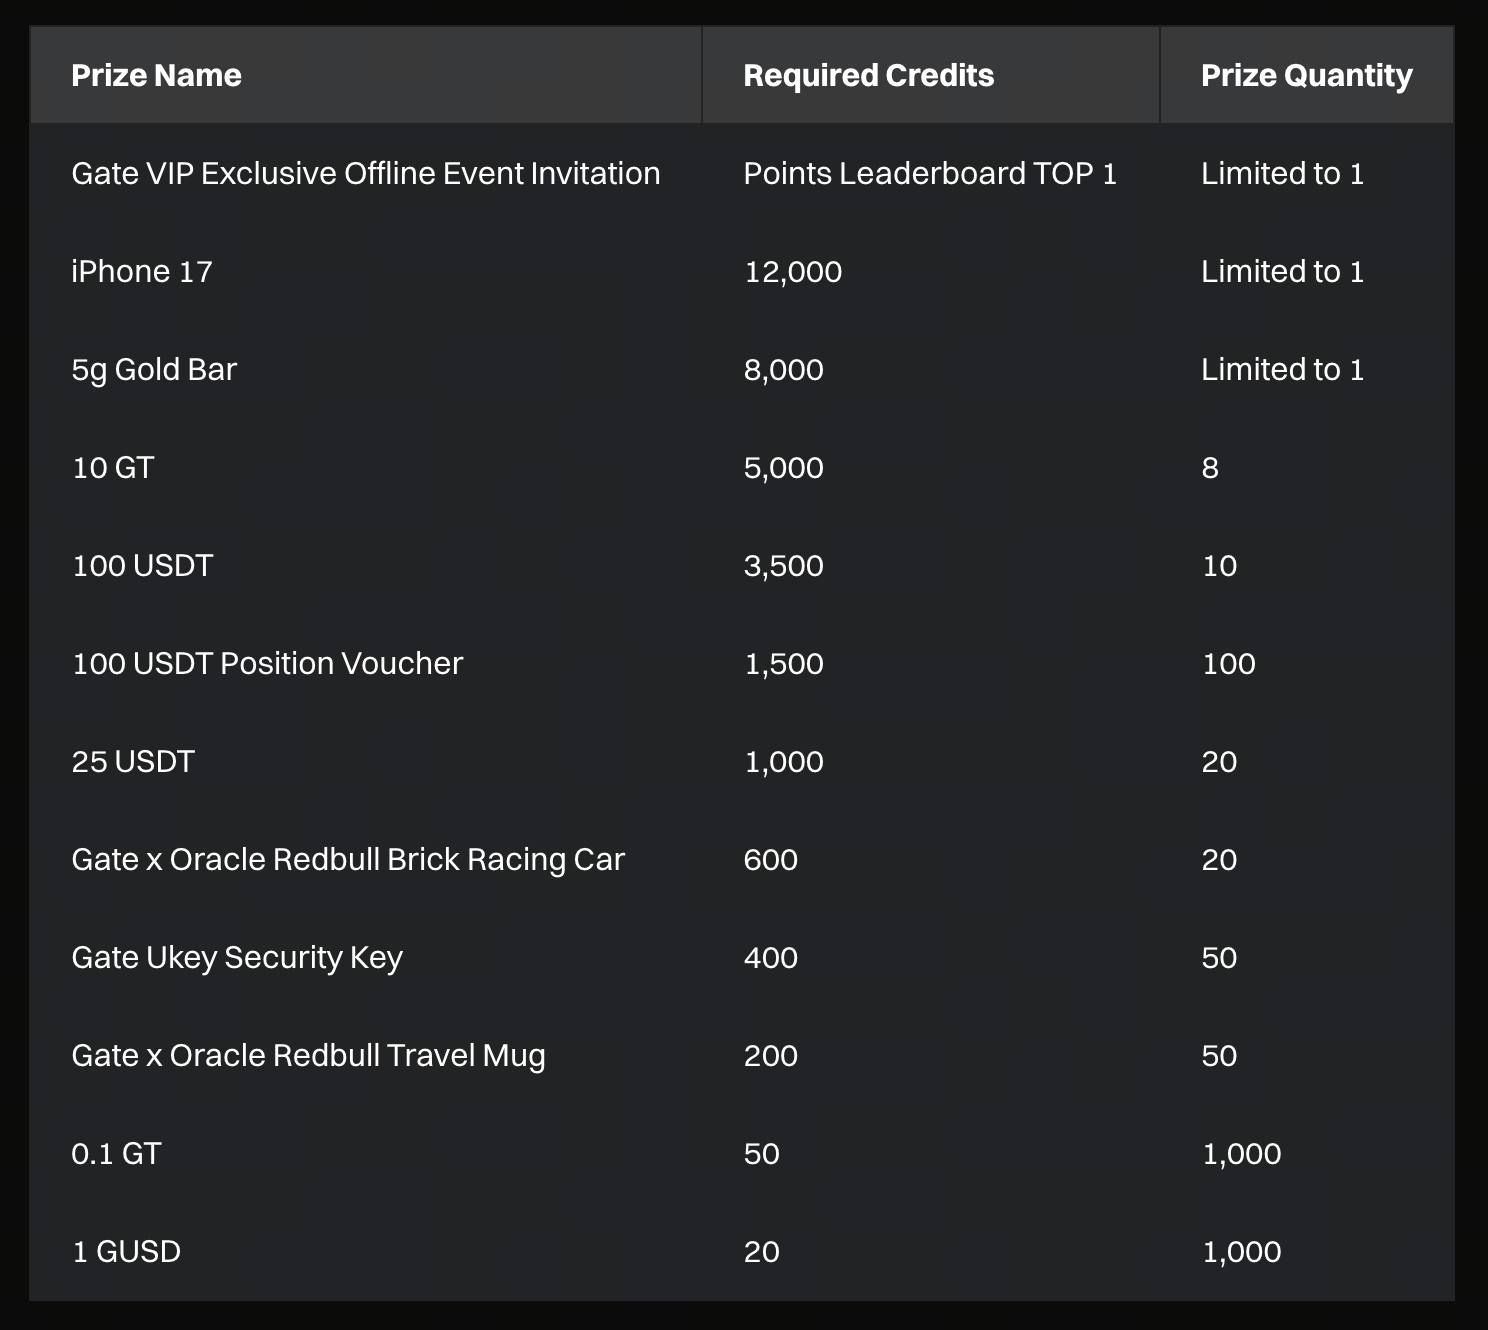Select Gate x Oracle Redbull Brick Racing Car
The height and width of the screenshot is (1330, 1488).
[348, 860]
